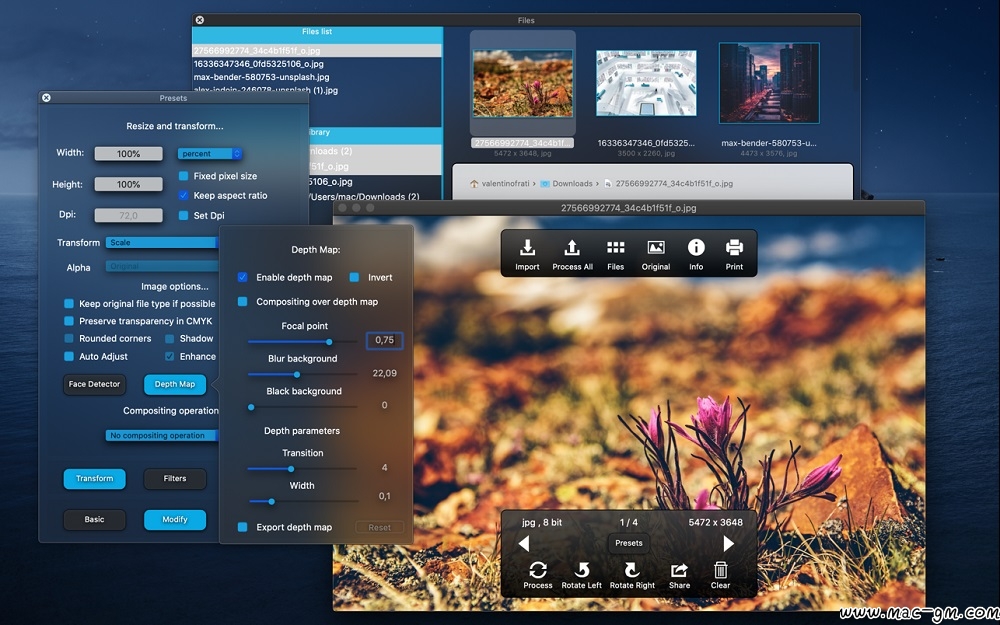Click the Transition slider in Depth parameters
Image resolution: width=1000 pixels, height=625 pixels.
tap(302, 469)
